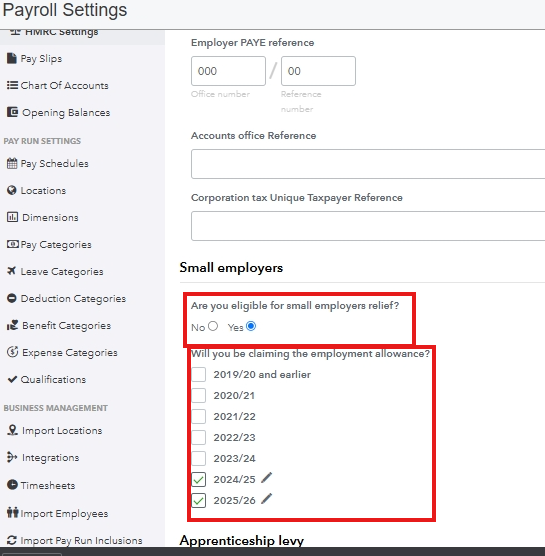Click the Pay Slips document icon
Viewport: 545px width, 556px height.
point(12,58)
